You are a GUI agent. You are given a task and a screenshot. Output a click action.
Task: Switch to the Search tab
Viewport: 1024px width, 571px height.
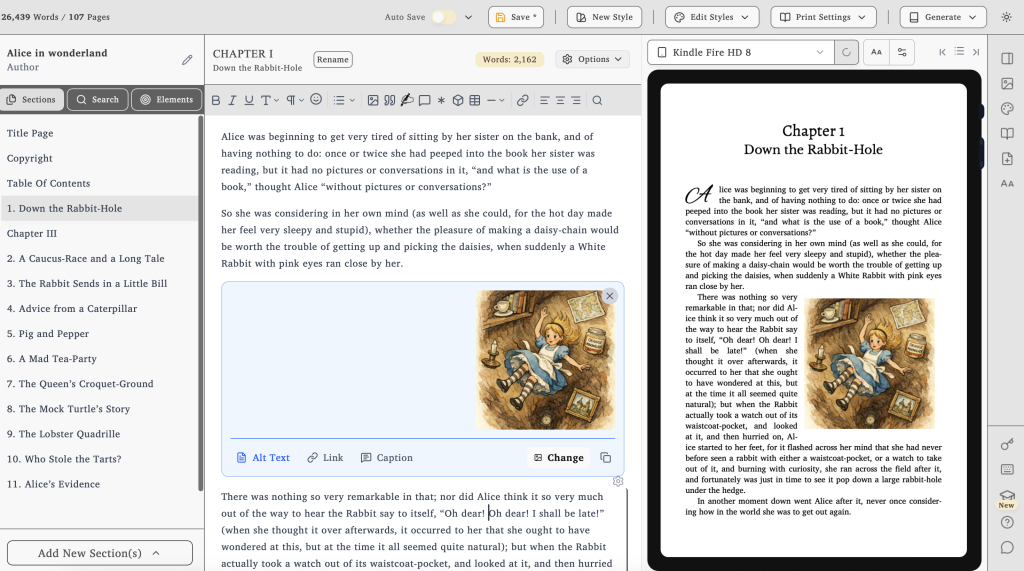click(97, 99)
